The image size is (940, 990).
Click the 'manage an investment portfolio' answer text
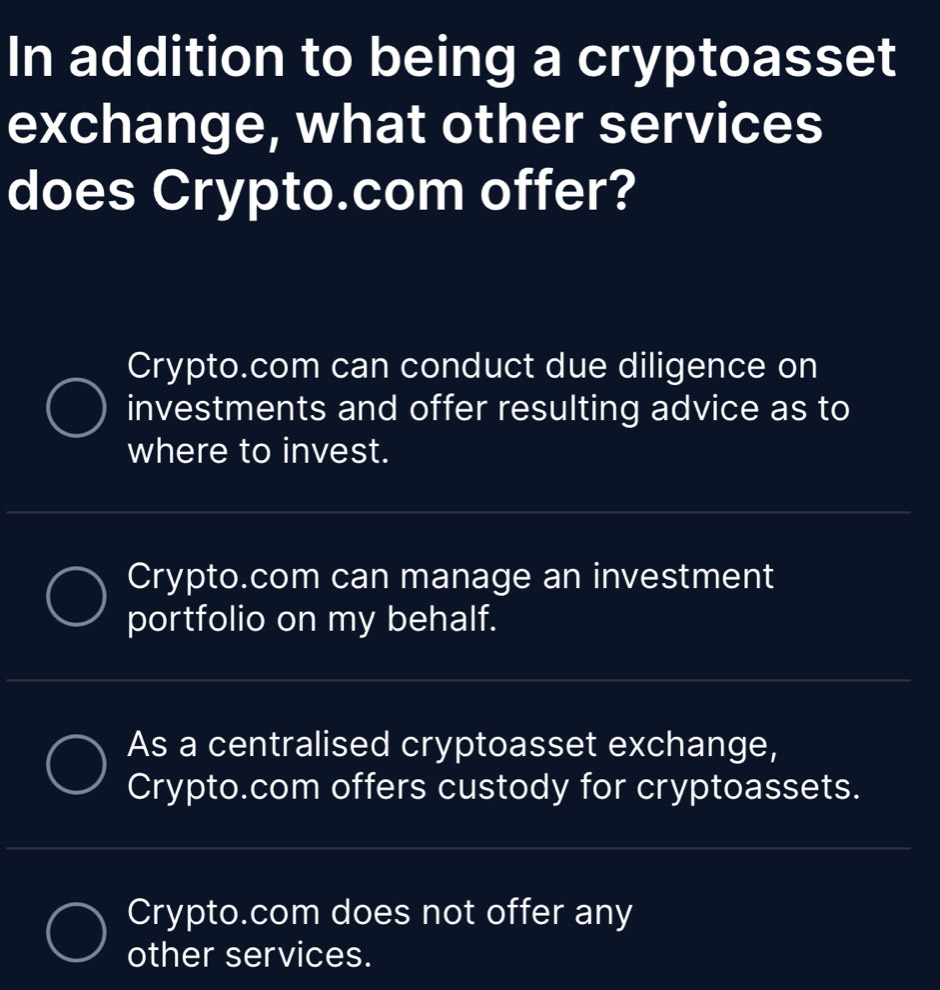tap(451, 577)
